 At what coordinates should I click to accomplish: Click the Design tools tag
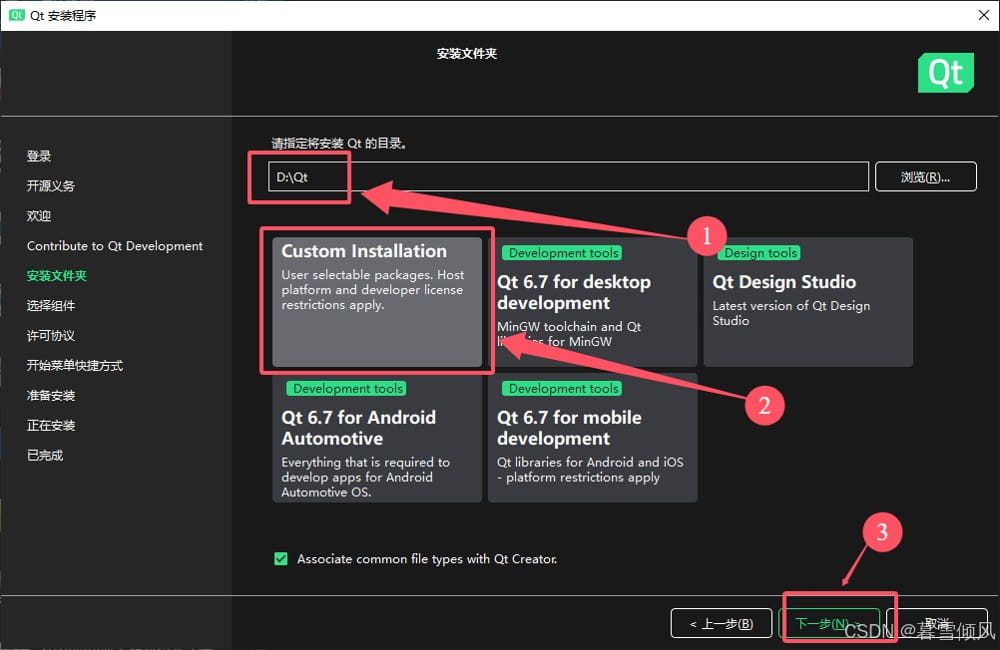click(759, 253)
